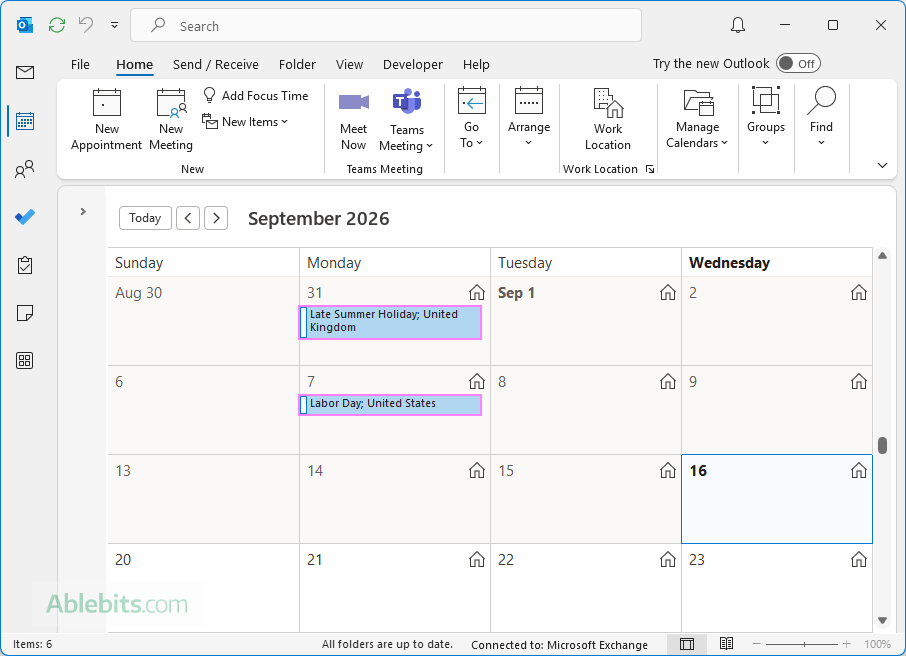Screen dimensions: 906x656
Task: Expand Manage Calendars dropdown
Action: point(697,118)
